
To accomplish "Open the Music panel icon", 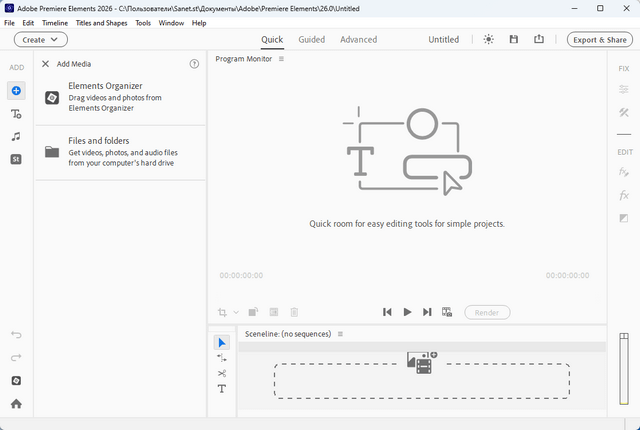I will click(x=16, y=136).
